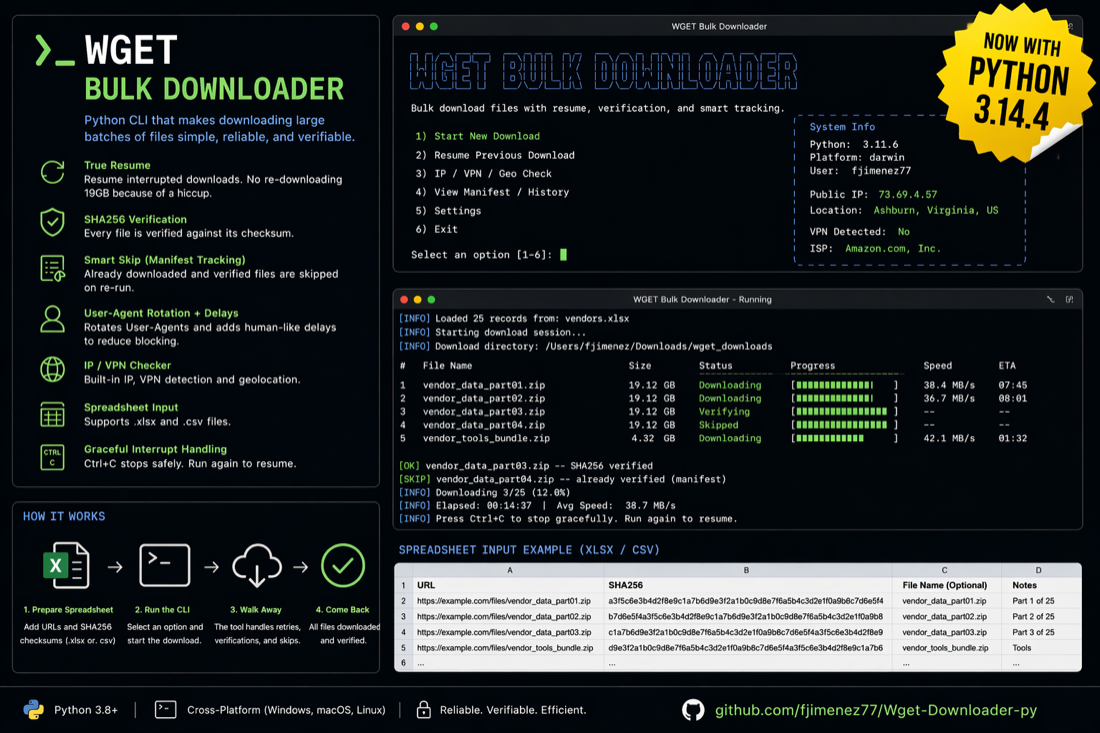Click the green checkmark icon under Come Back

click(x=342, y=565)
